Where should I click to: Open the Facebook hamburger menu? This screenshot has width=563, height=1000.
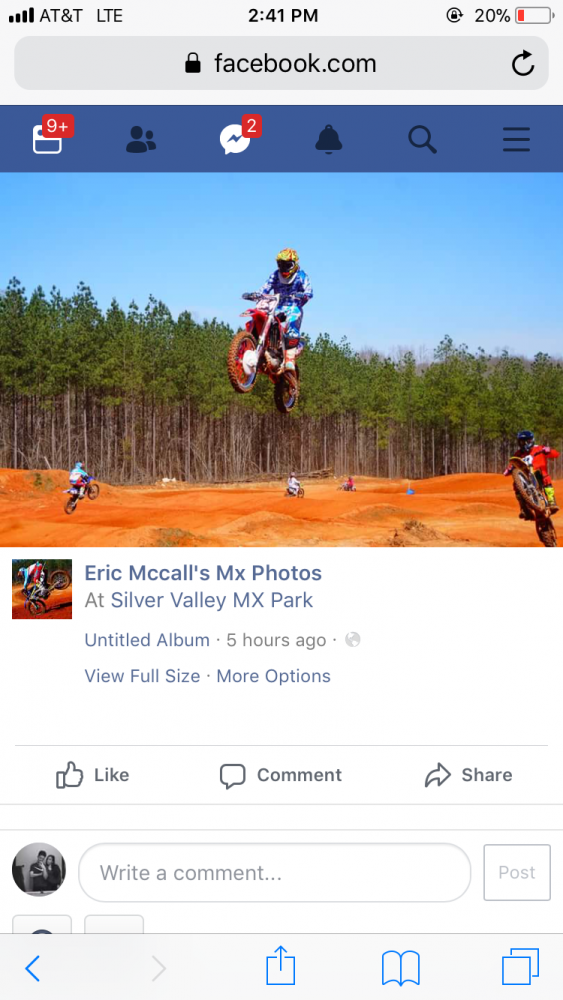pyautogui.click(x=516, y=139)
